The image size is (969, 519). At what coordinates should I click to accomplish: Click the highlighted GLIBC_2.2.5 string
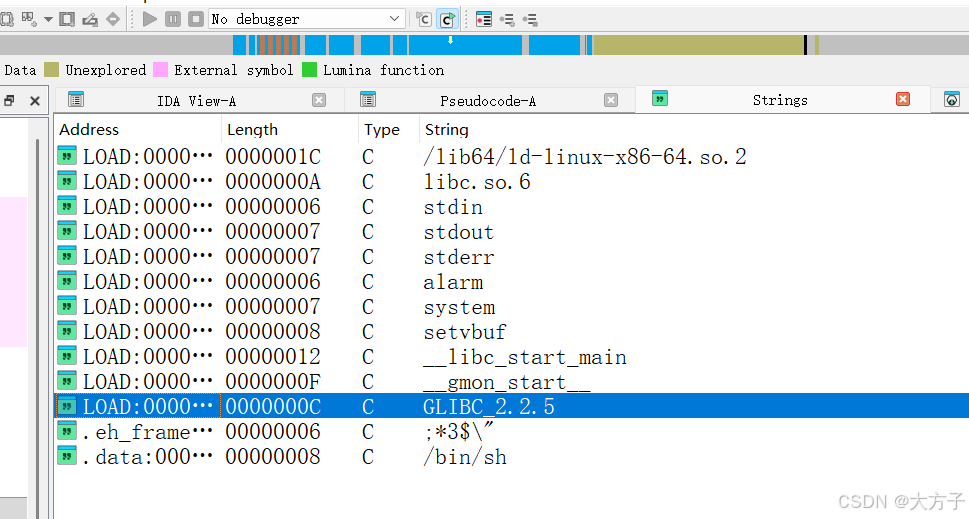click(x=489, y=407)
